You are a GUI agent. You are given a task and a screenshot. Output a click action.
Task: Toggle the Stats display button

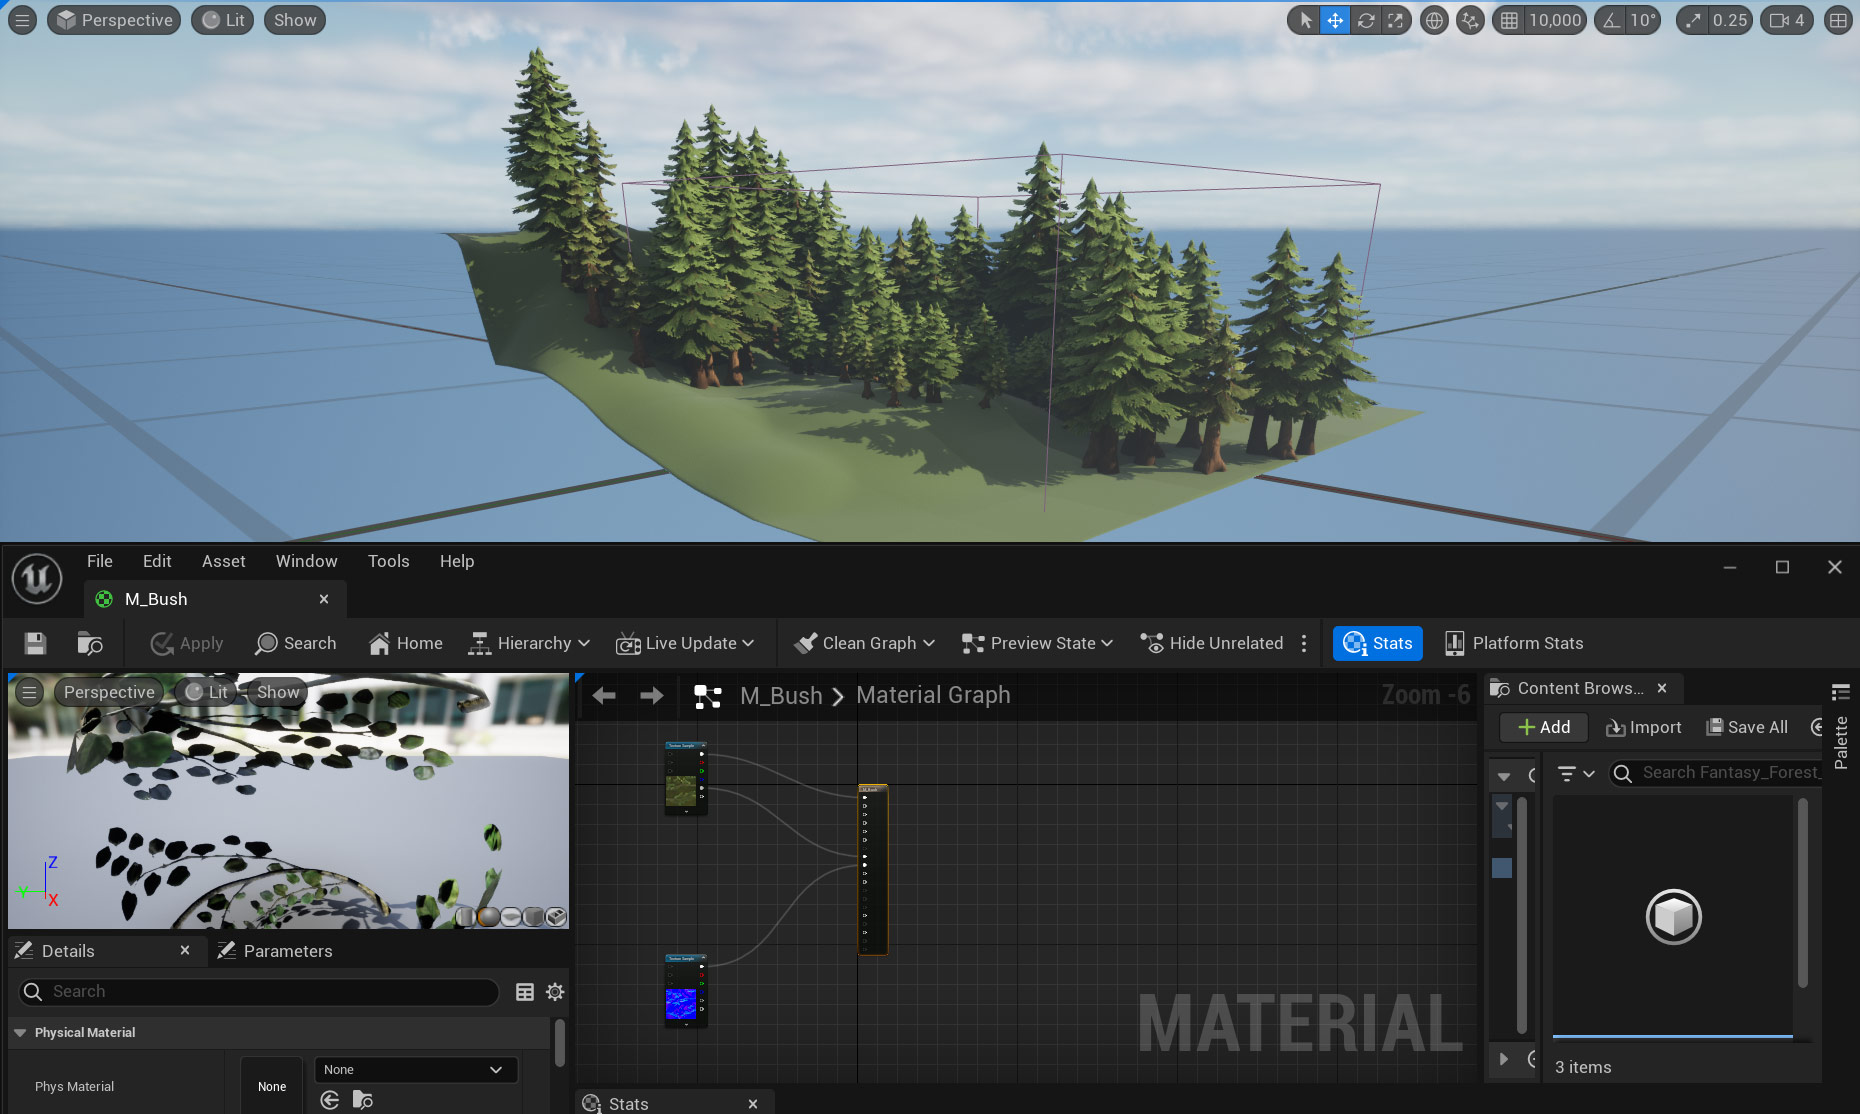pyautogui.click(x=1377, y=643)
